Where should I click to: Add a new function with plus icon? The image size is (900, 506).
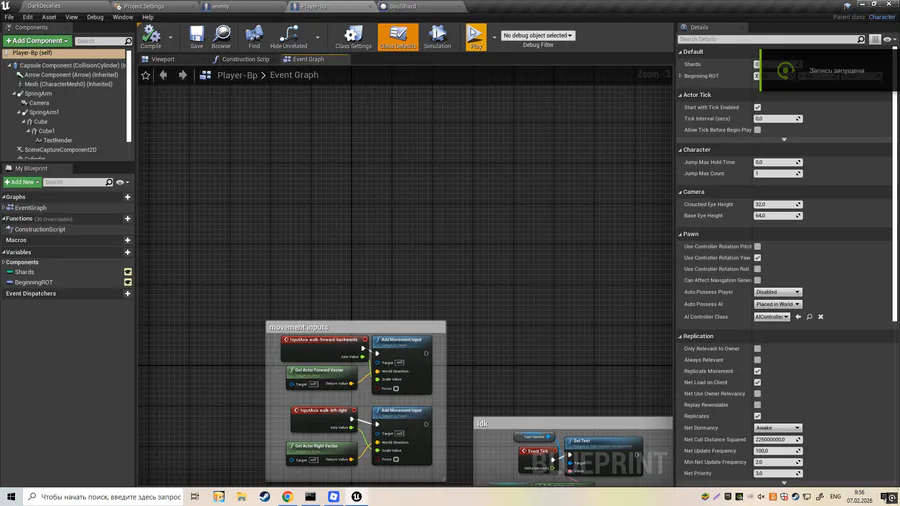coord(127,219)
